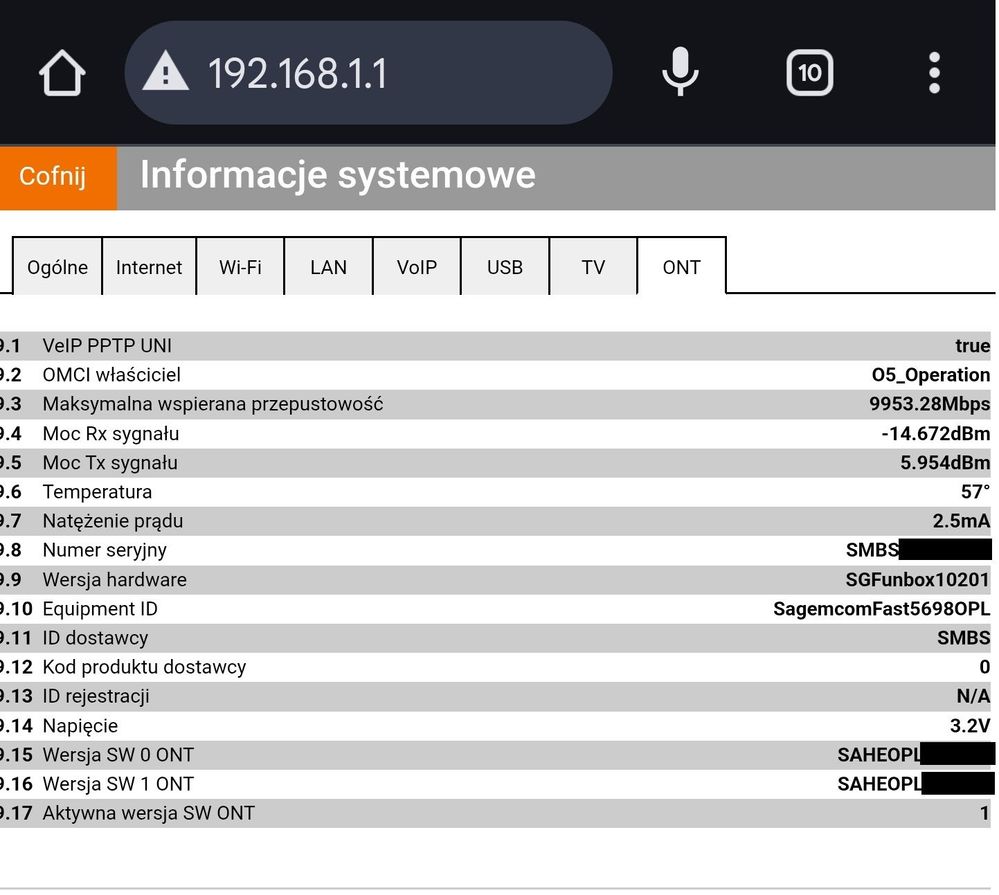Keep the ONT tab selected

[681, 266]
